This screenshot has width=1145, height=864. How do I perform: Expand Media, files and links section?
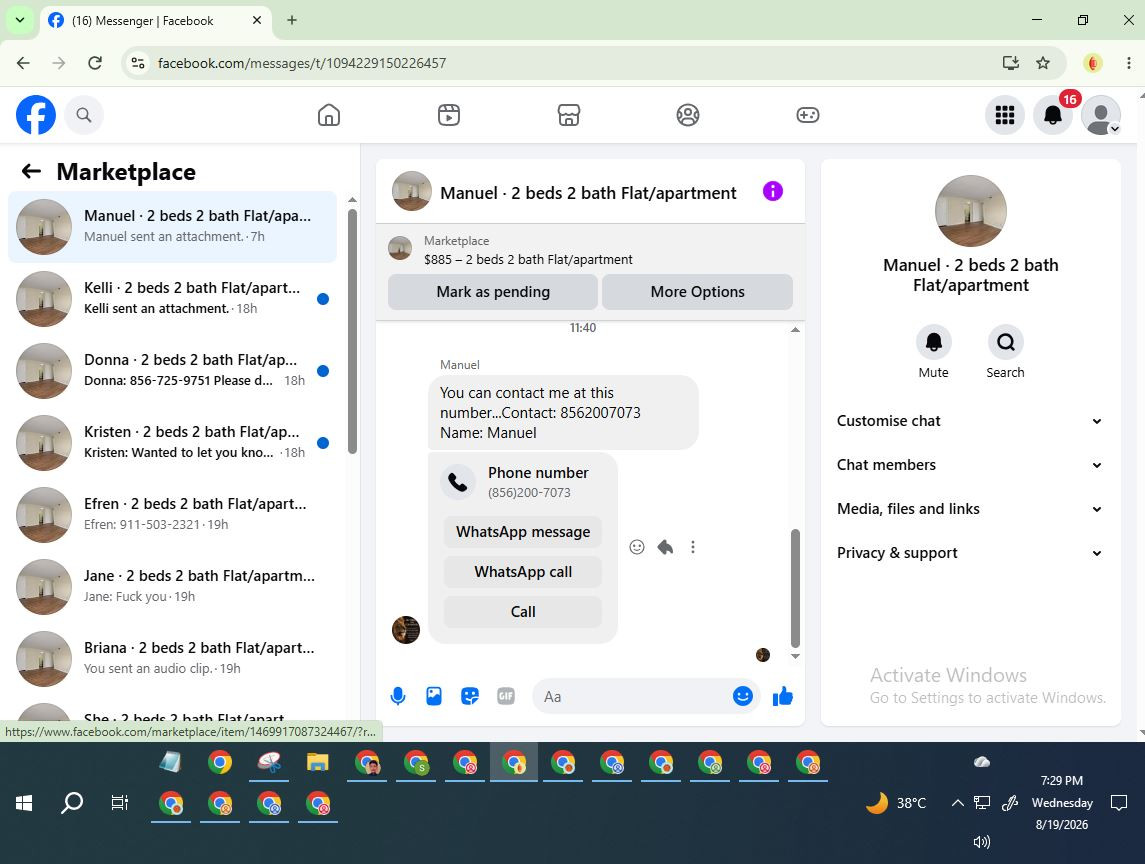tap(970, 508)
